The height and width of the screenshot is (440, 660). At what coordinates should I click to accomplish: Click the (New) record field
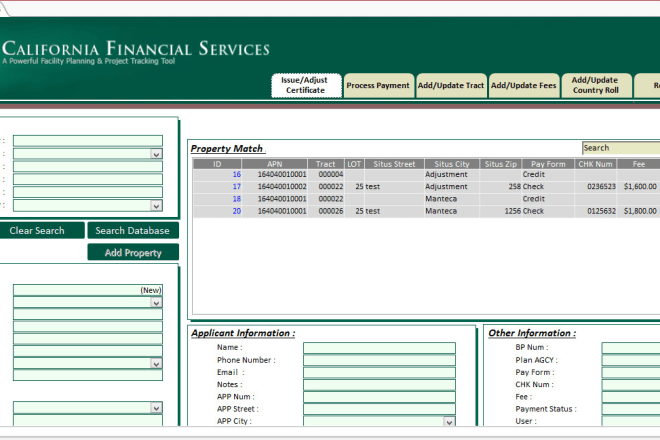coord(88,290)
